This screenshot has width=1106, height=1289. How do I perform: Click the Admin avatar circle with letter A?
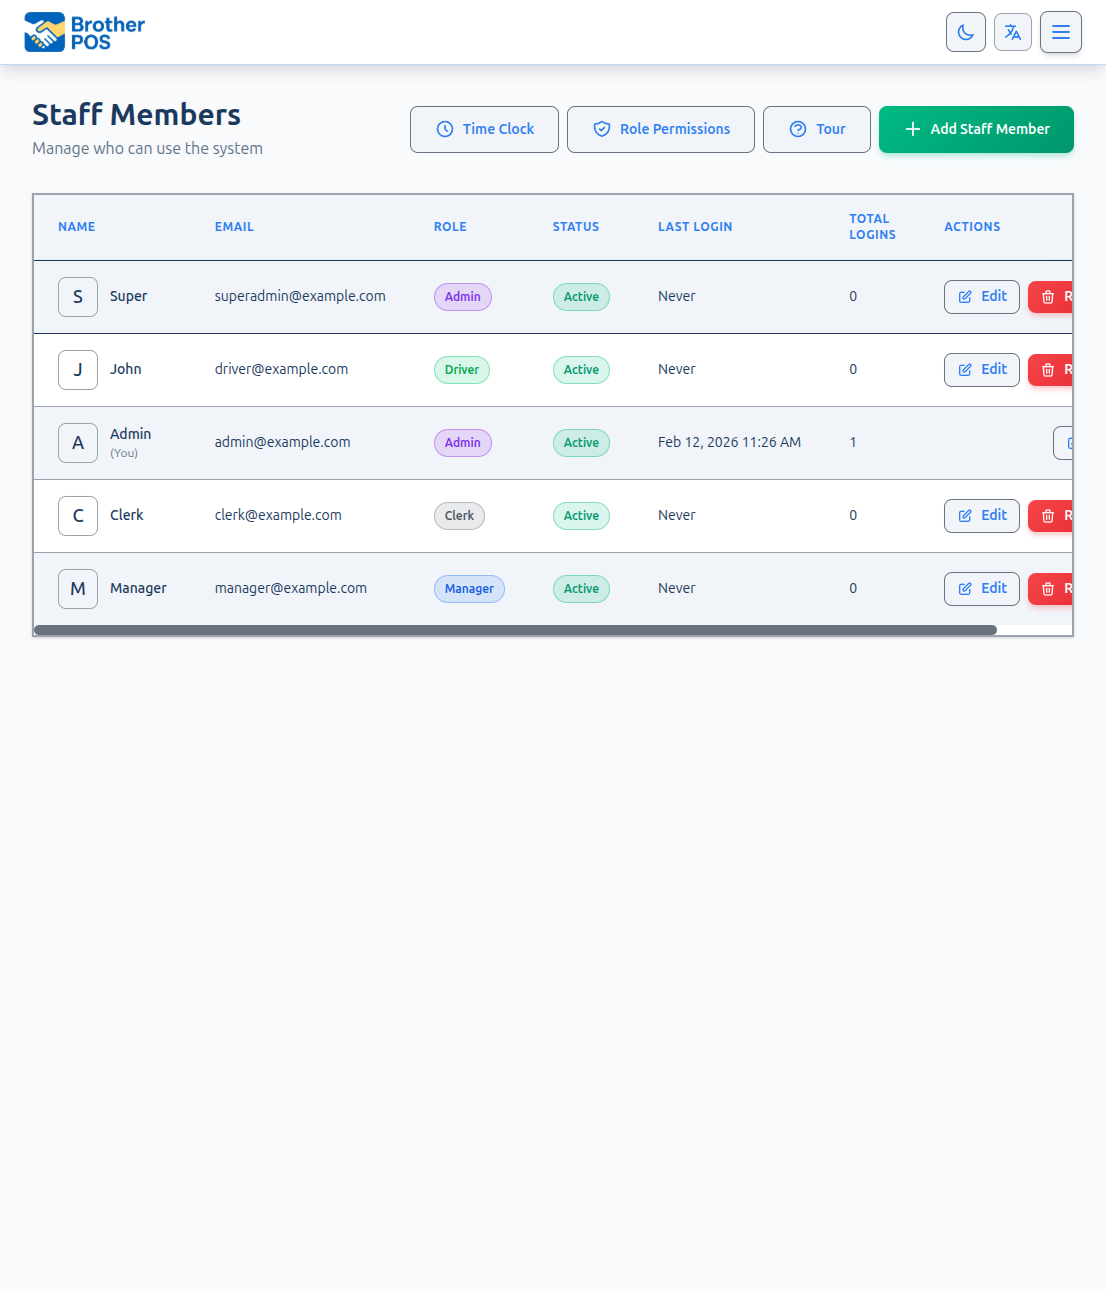point(77,442)
